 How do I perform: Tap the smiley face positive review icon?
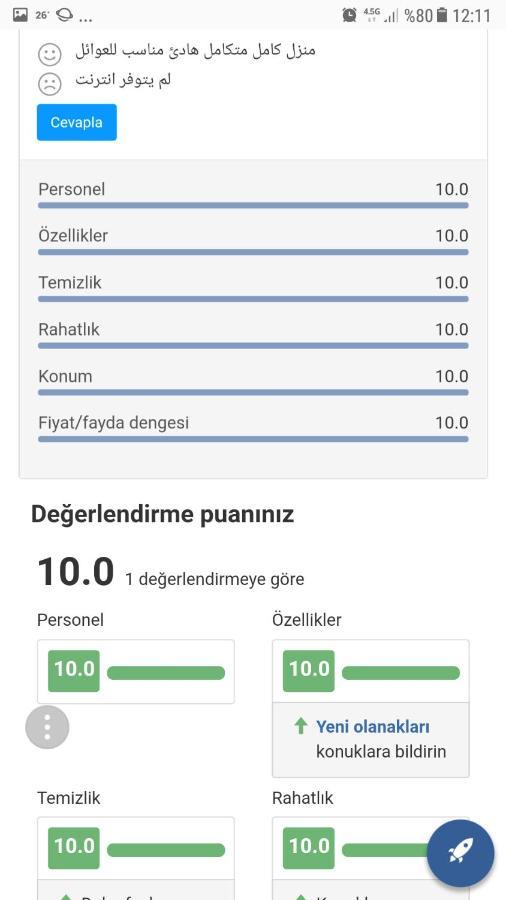tap(50, 55)
